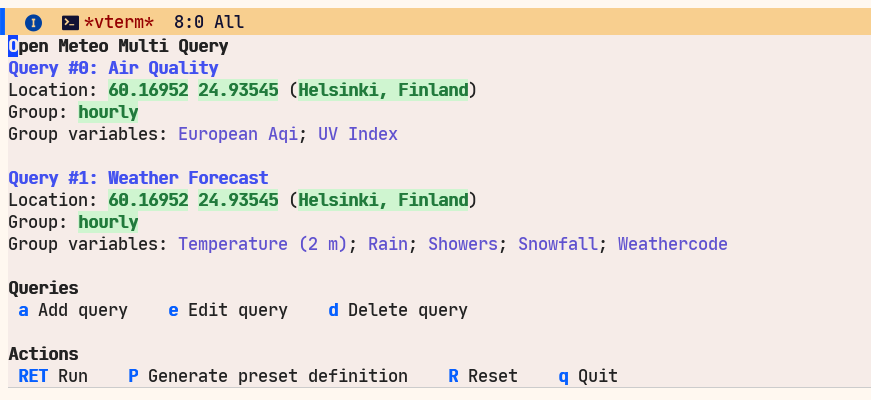Select the hourly group under Weather Forecast

click(x=108, y=222)
